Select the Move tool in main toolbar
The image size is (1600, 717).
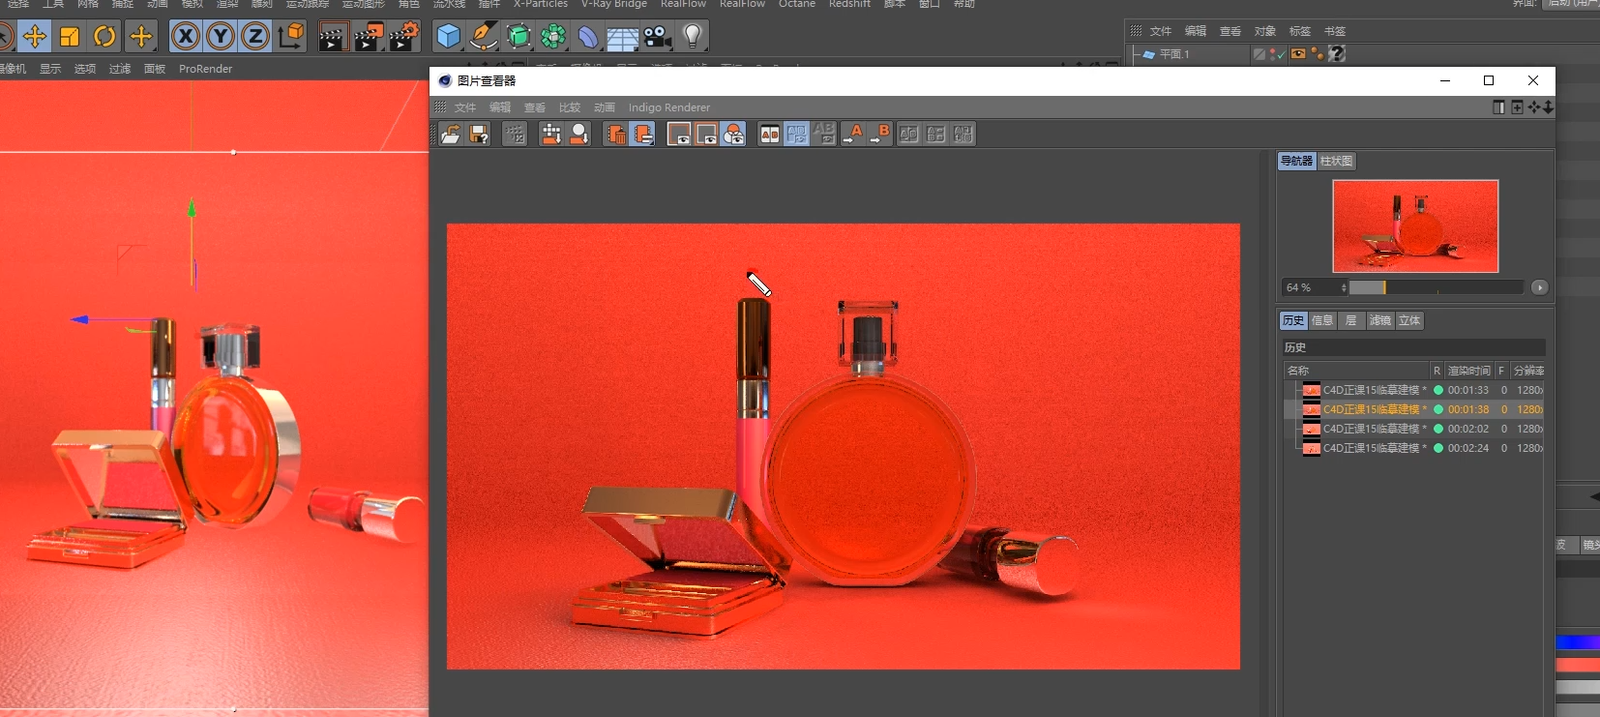(35, 37)
